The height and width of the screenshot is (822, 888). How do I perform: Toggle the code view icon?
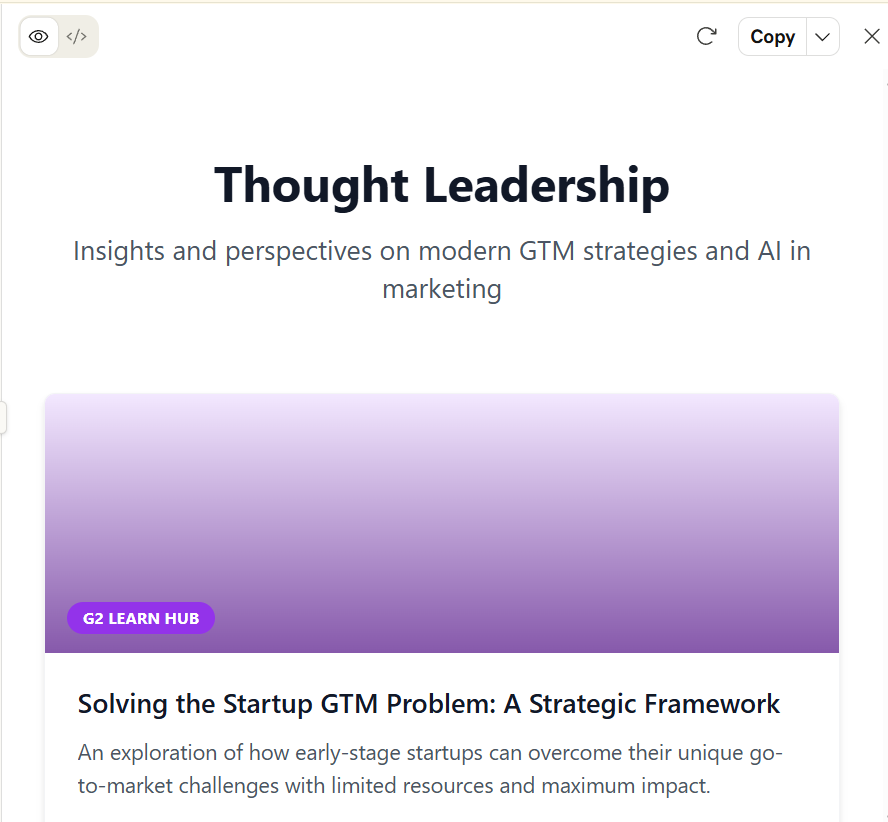click(76, 37)
